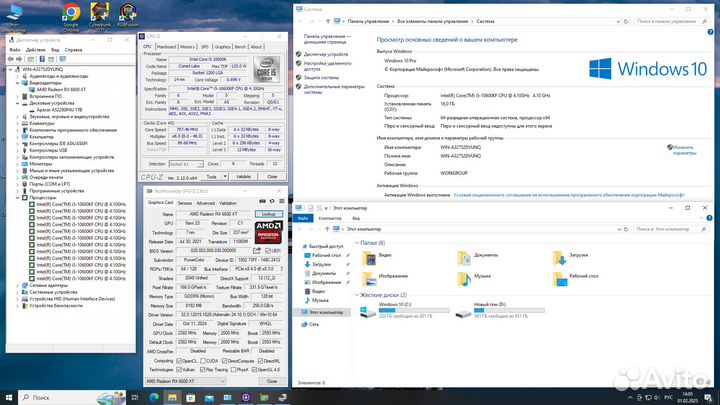Click up arrow in Этот компьютер navigation

tap(327, 229)
